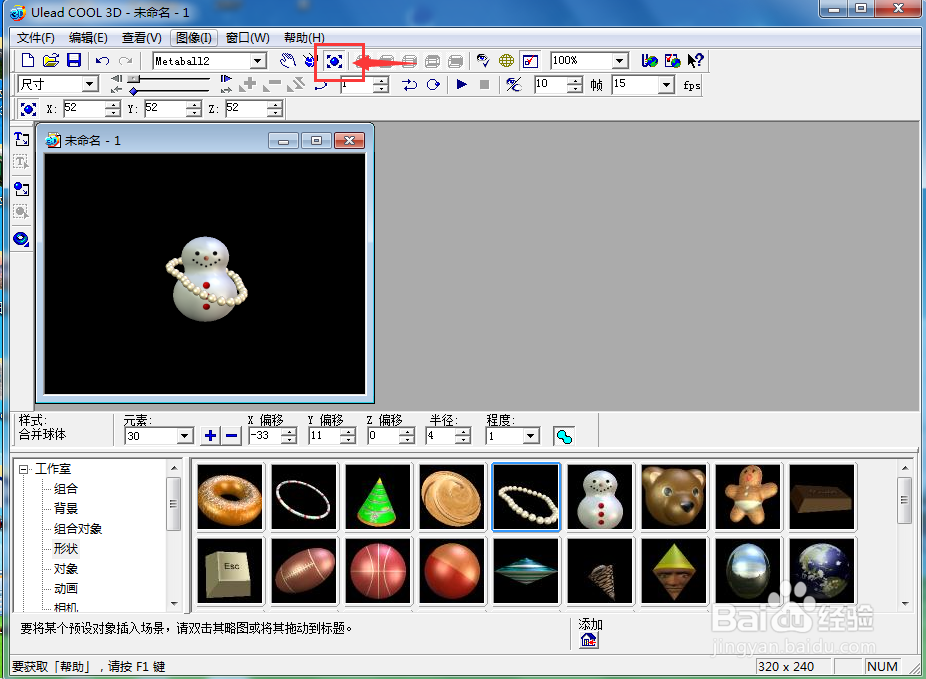Select 形状 in the studio tree
926x679 pixels.
[x=66, y=549]
